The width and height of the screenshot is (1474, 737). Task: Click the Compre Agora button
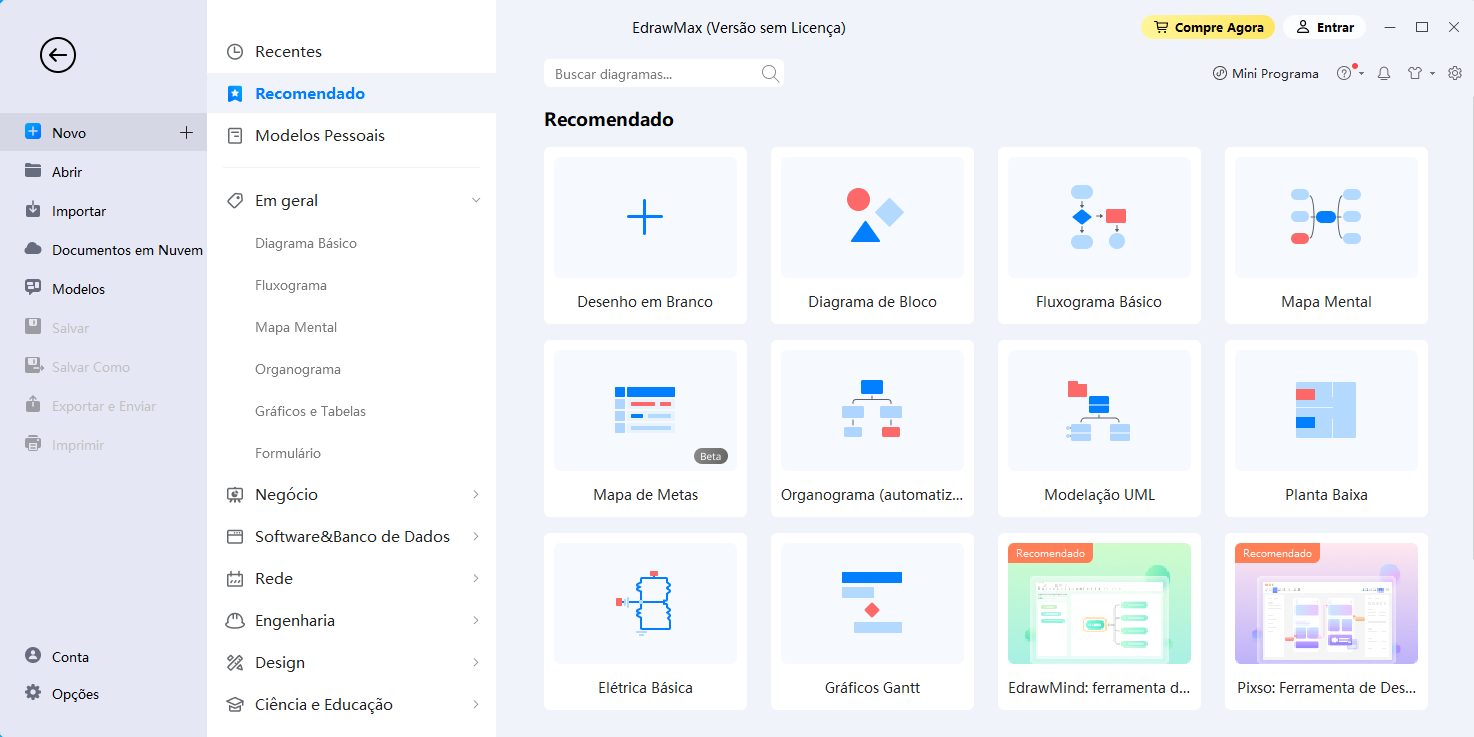click(1208, 28)
